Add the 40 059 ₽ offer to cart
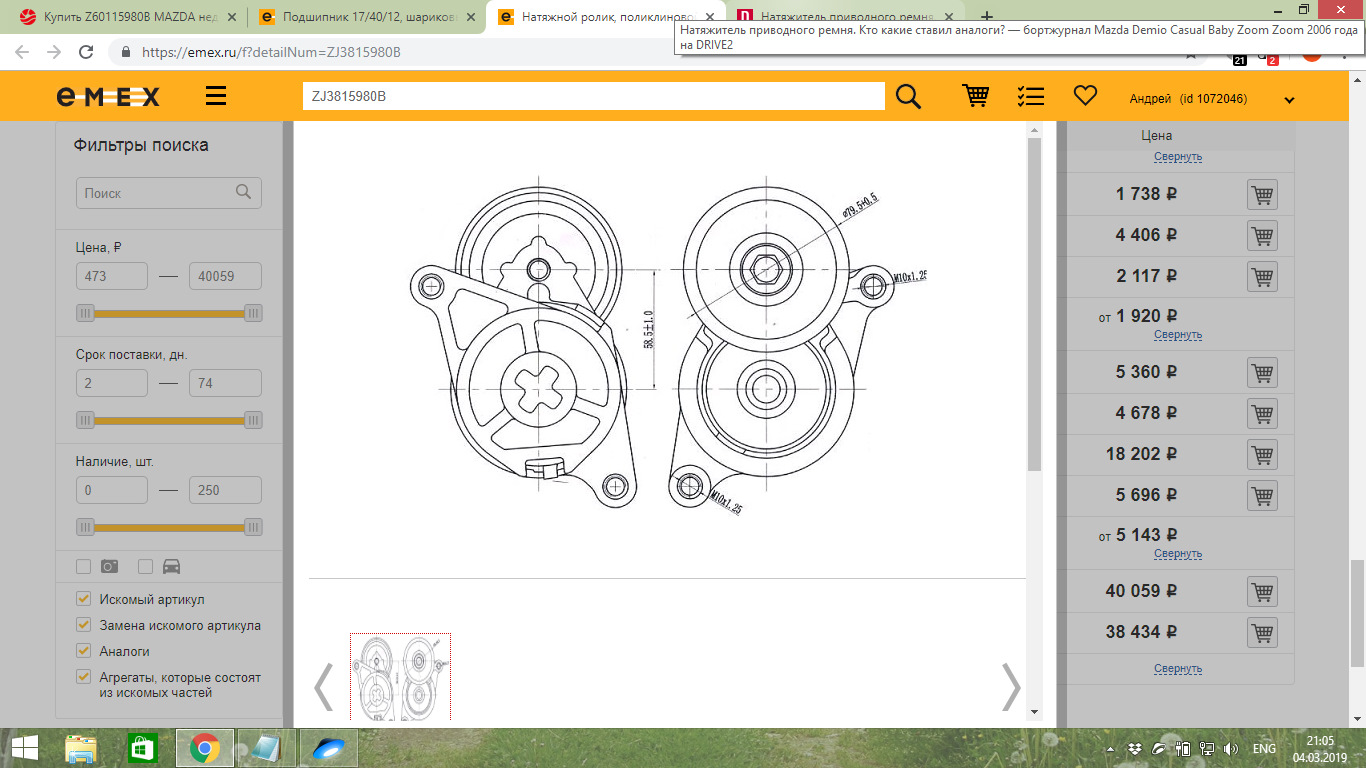The height and width of the screenshot is (768, 1366). pos(1262,591)
